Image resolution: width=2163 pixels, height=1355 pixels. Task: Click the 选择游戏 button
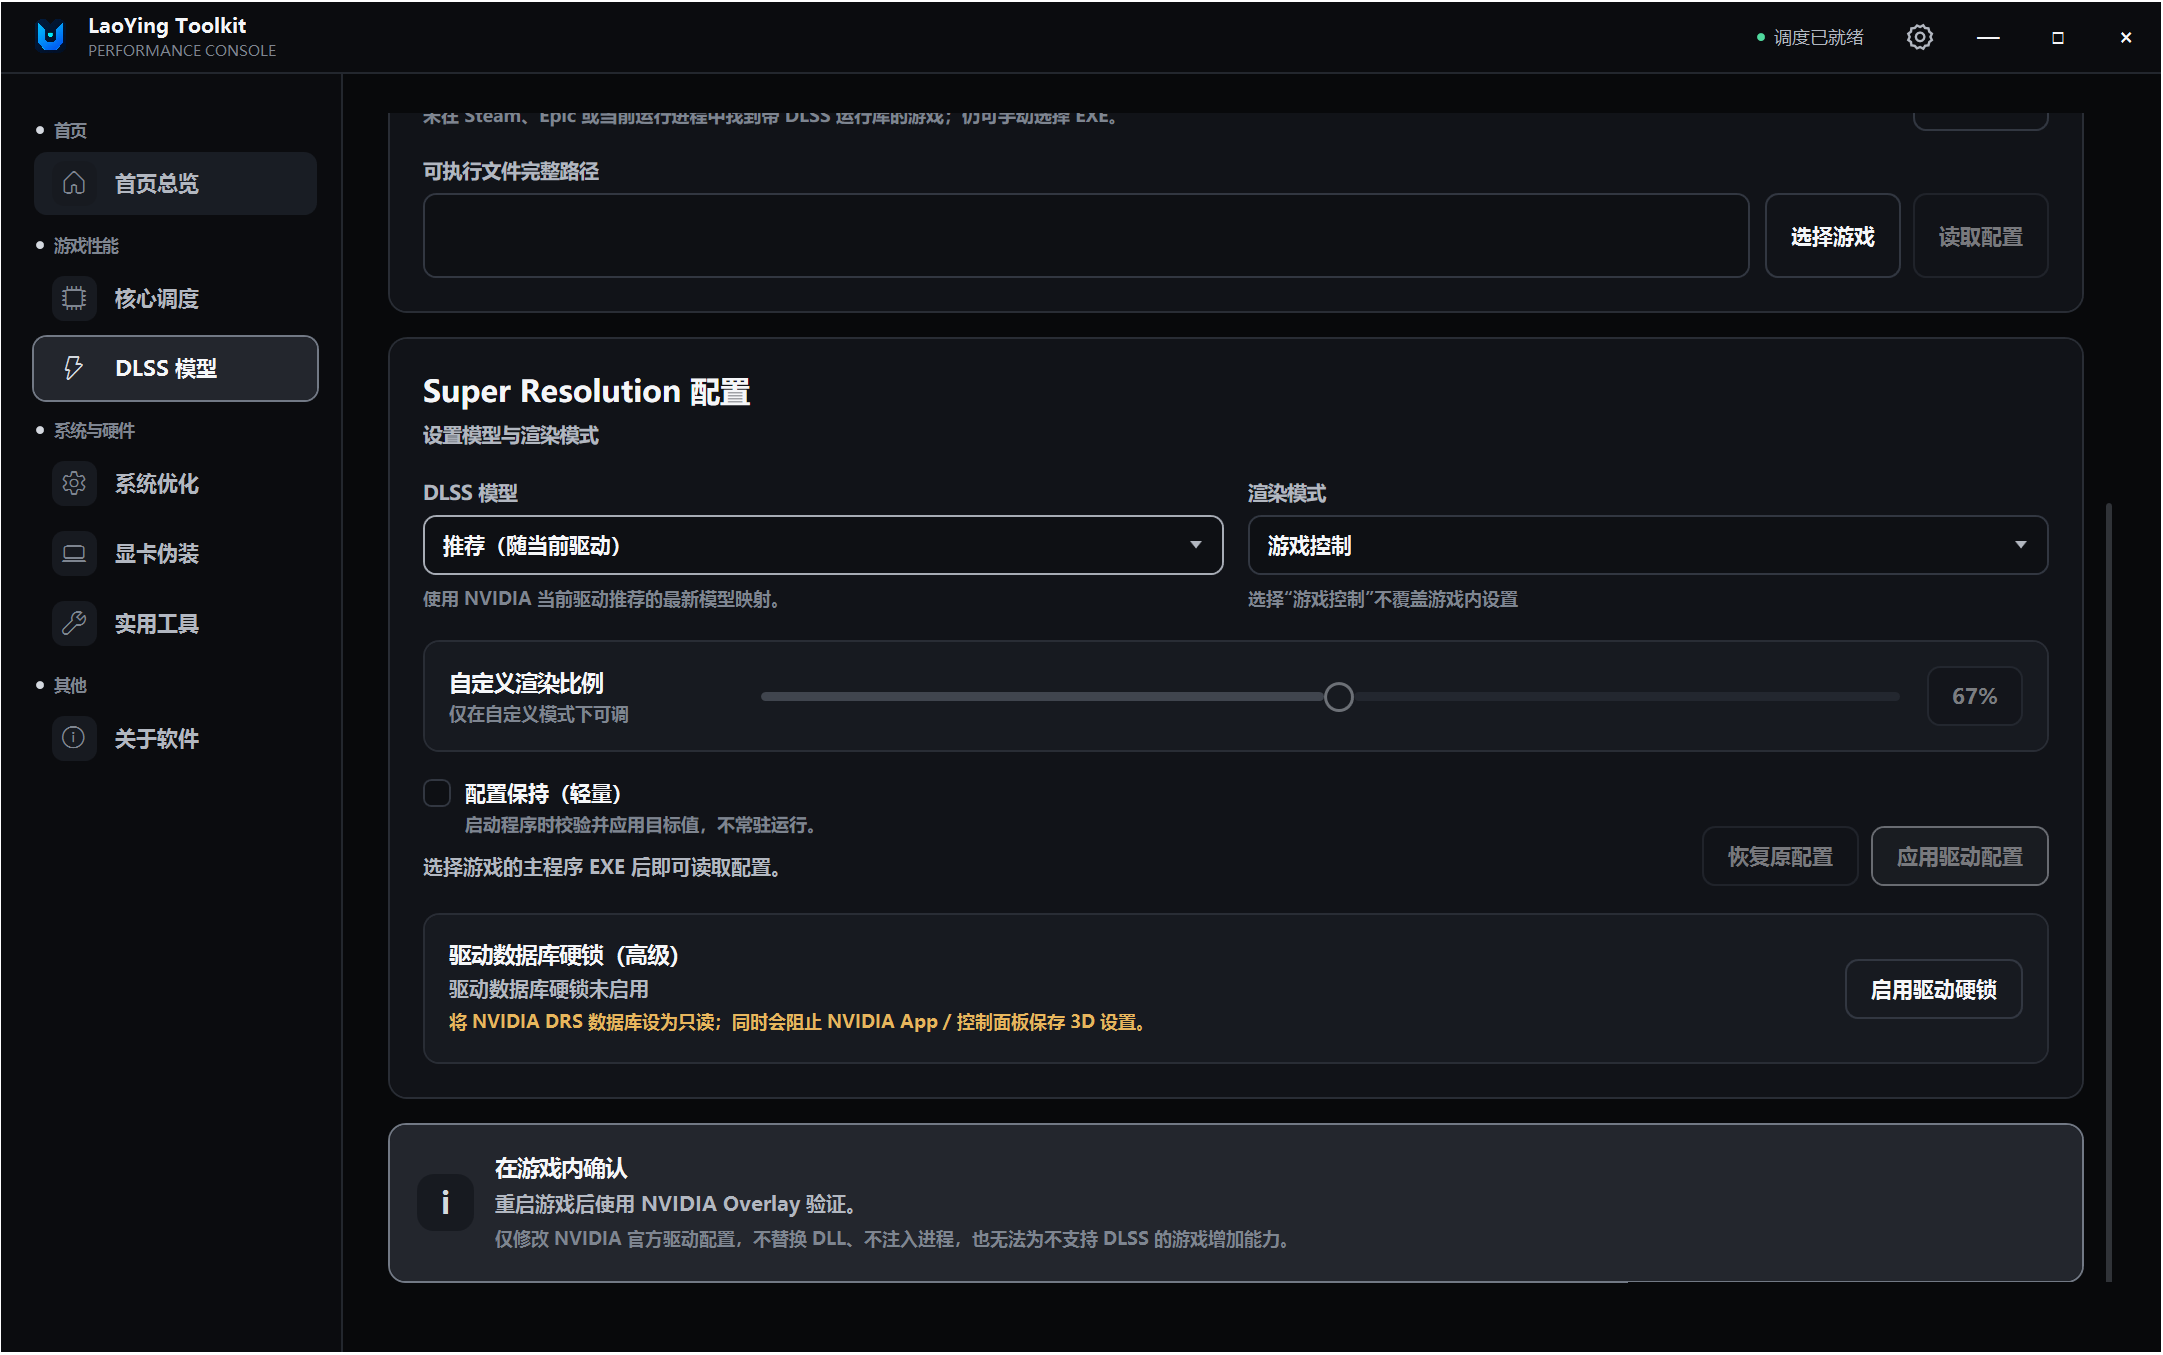point(1832,236)
